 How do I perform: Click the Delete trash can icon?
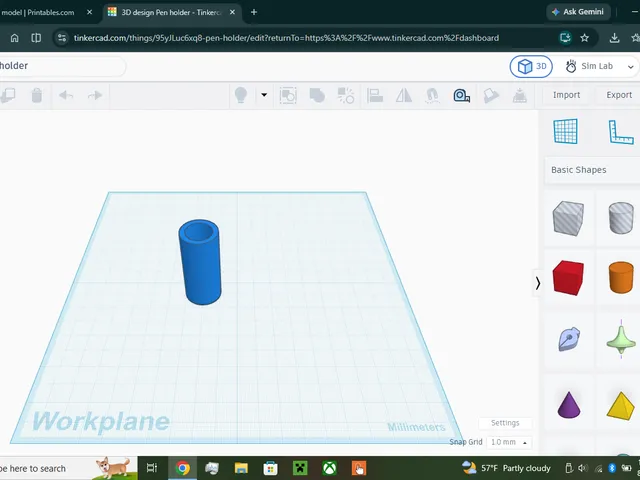point(37,96)
